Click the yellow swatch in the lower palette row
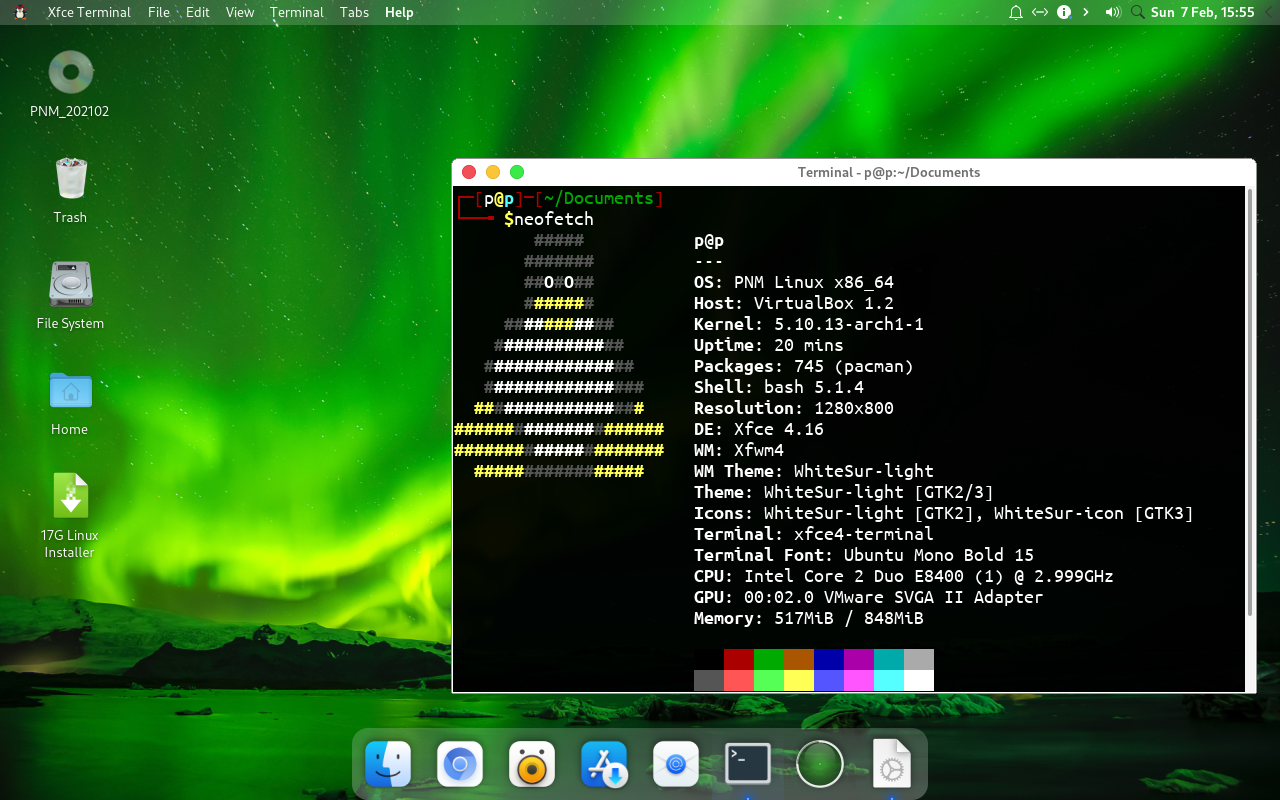The width and height of the screenshot is (1280, 800). (799, 680)
